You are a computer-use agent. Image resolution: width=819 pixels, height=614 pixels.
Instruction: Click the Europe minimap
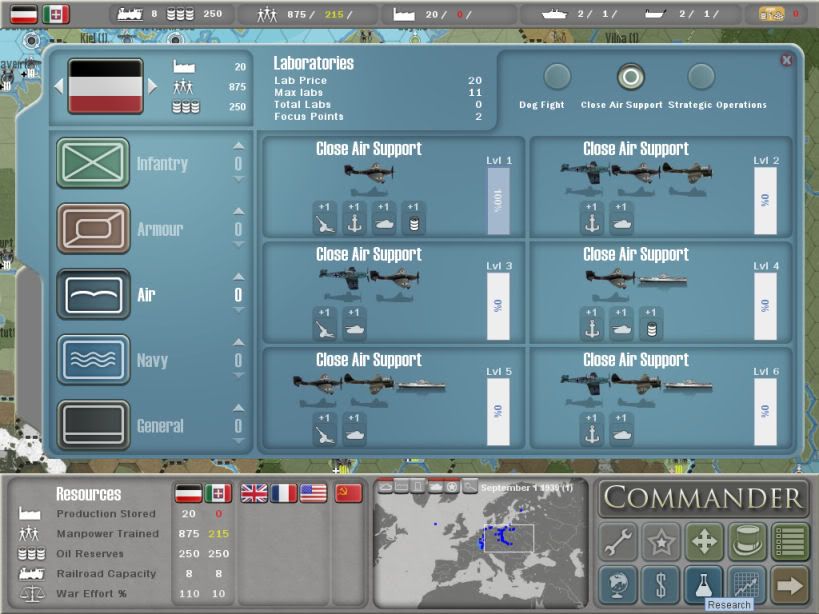pyautogui.click(x=481, y=546)
